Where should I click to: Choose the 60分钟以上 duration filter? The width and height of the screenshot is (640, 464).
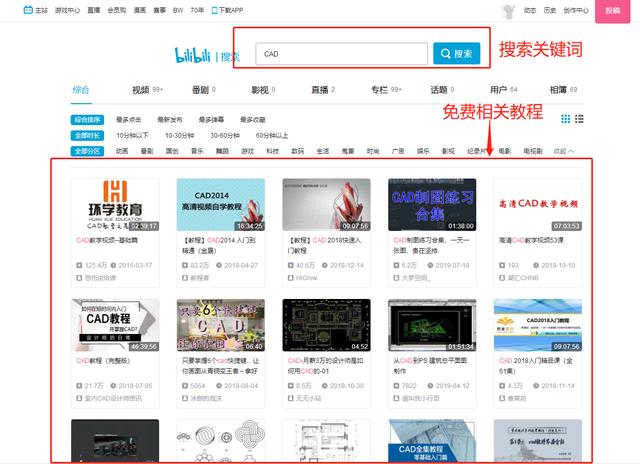pos(272,135)
